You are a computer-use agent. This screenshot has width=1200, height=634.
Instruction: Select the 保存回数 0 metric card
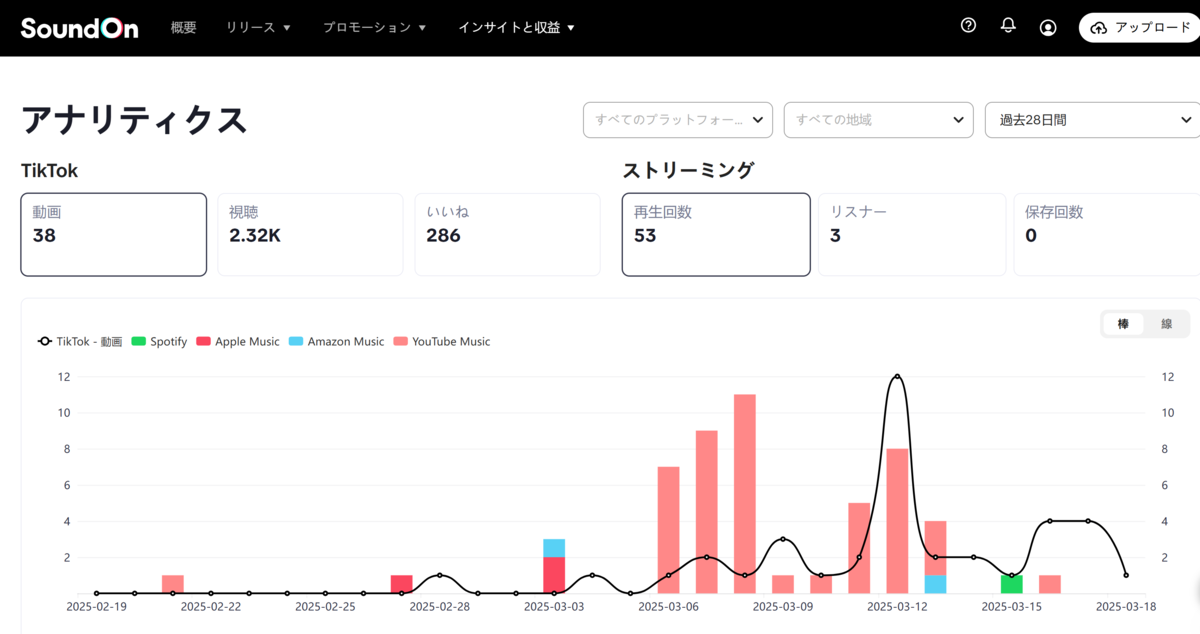(1107, 235)
